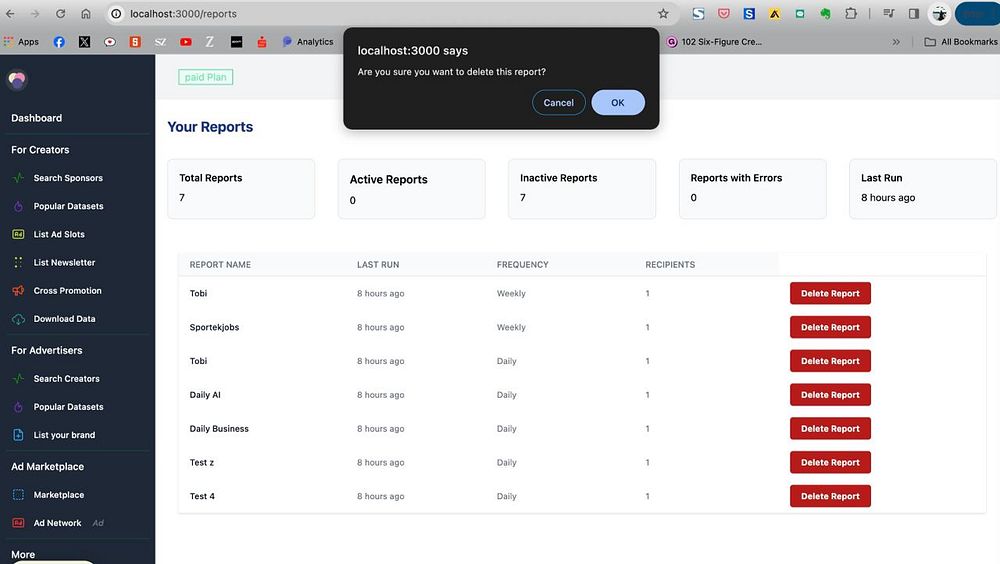Open the browser side panel icon
1000x564 pixels.
[x=913, y=13]
